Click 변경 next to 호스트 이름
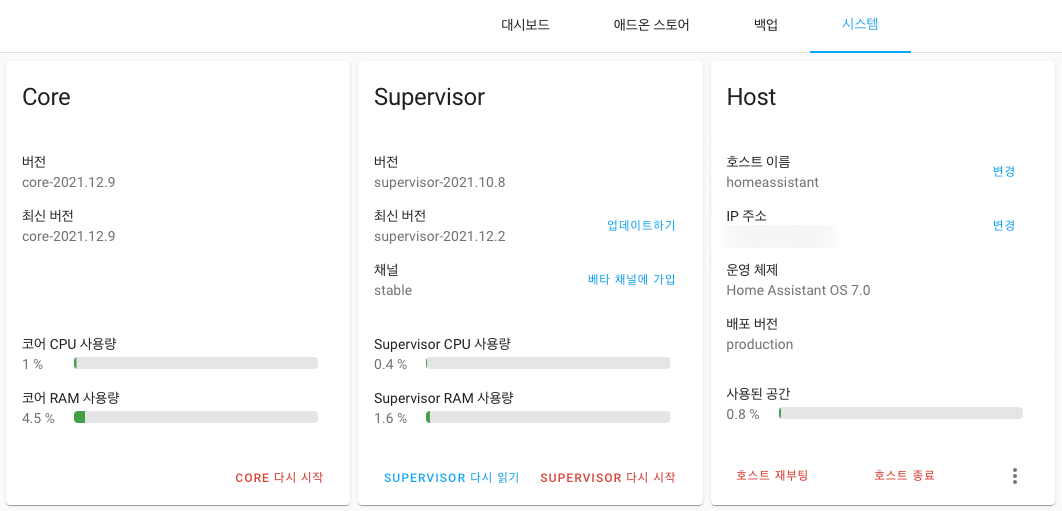 point(1004,171)
